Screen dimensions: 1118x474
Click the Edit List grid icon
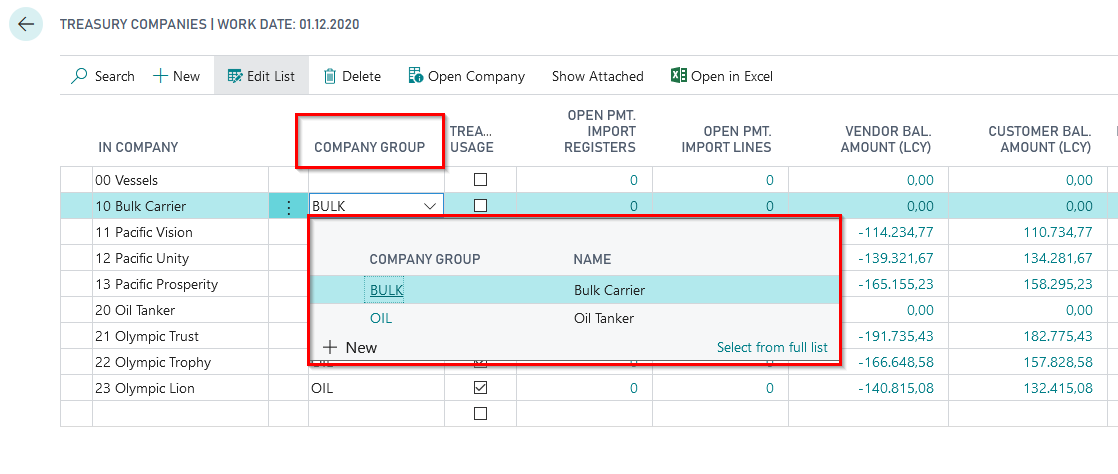[235, 76]
